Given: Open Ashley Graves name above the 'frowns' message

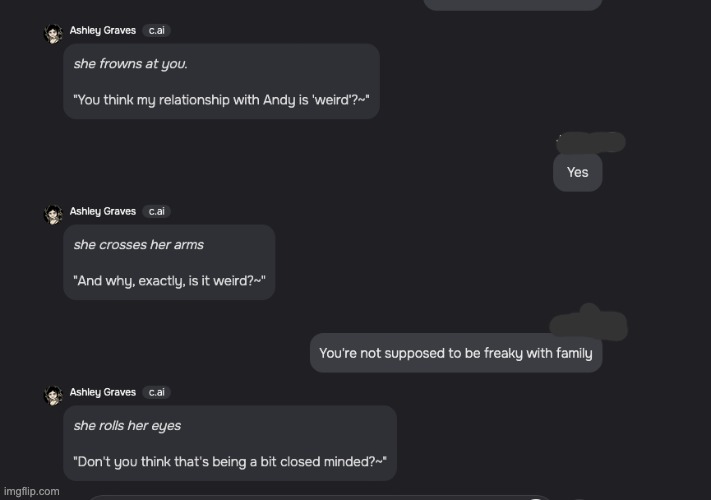Looking at the screenshot, I should click(103, 30).
